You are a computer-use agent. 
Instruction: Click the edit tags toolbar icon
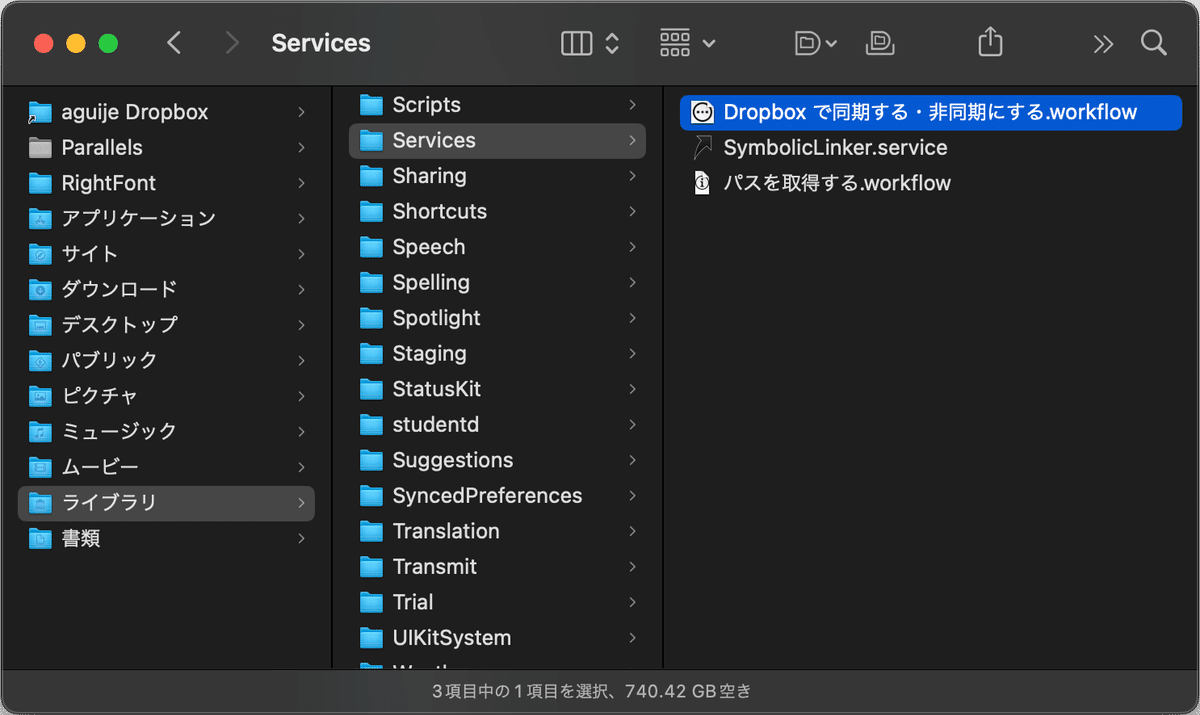pyautogui.click(x=881, y=43)
